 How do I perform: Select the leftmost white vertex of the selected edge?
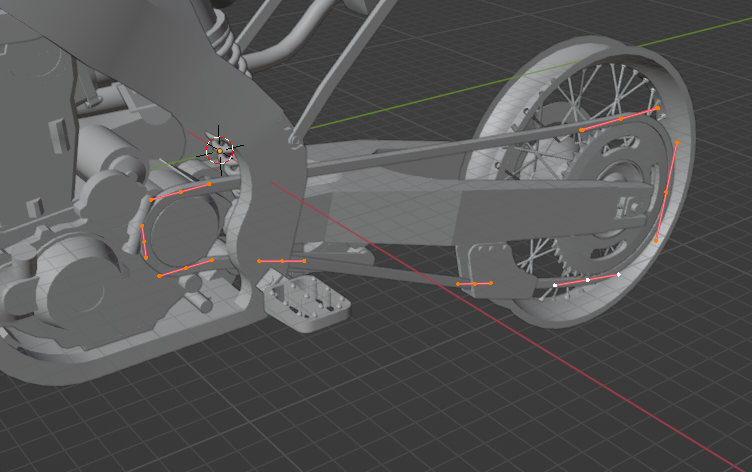pyautogui.click(x=555, y=285)
